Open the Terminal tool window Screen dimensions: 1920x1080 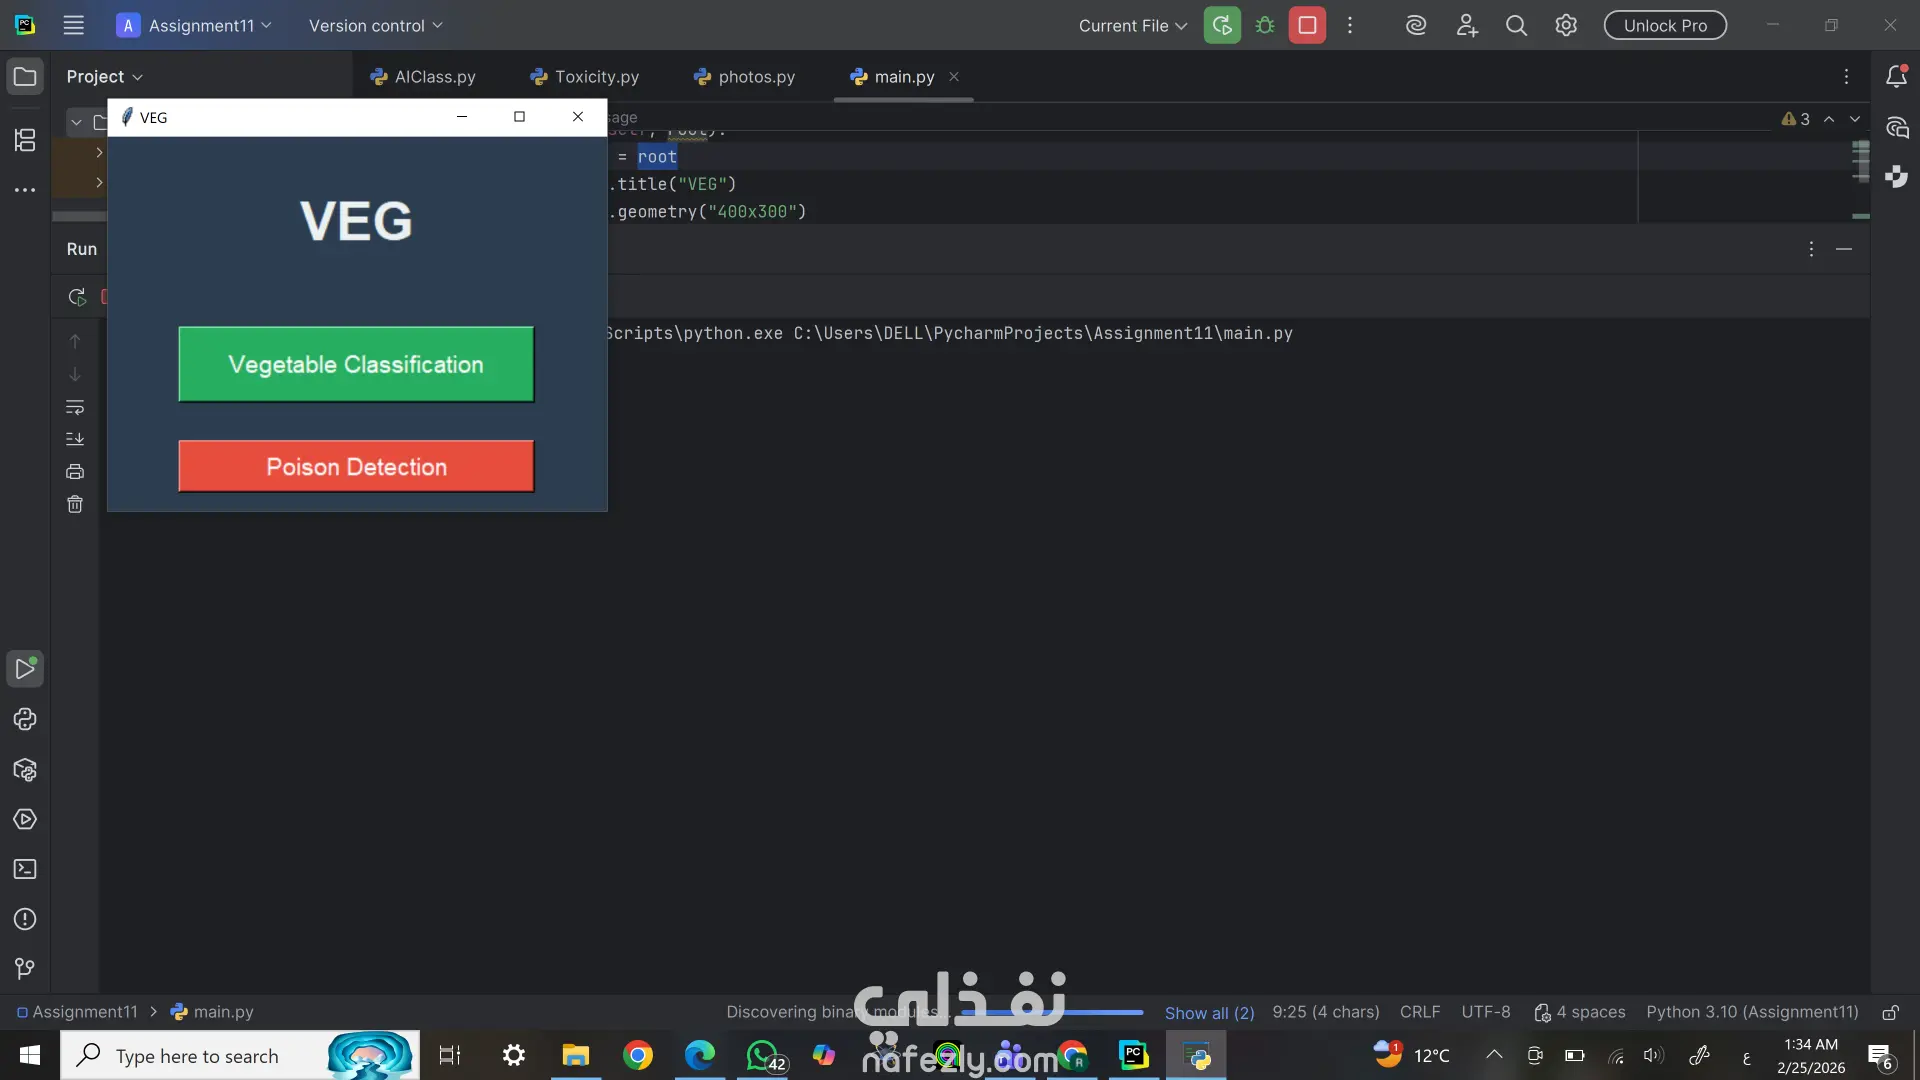click(25, 869)
